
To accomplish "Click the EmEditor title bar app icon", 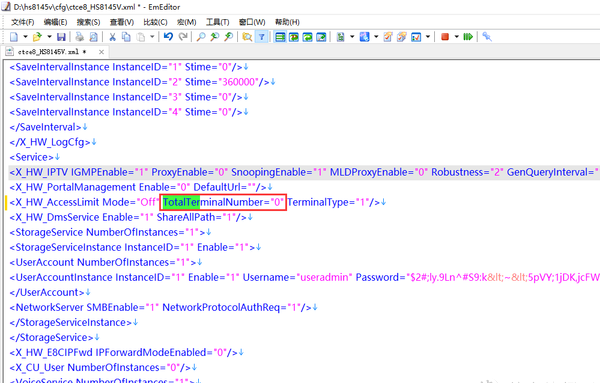I will [x=6, y=7].
